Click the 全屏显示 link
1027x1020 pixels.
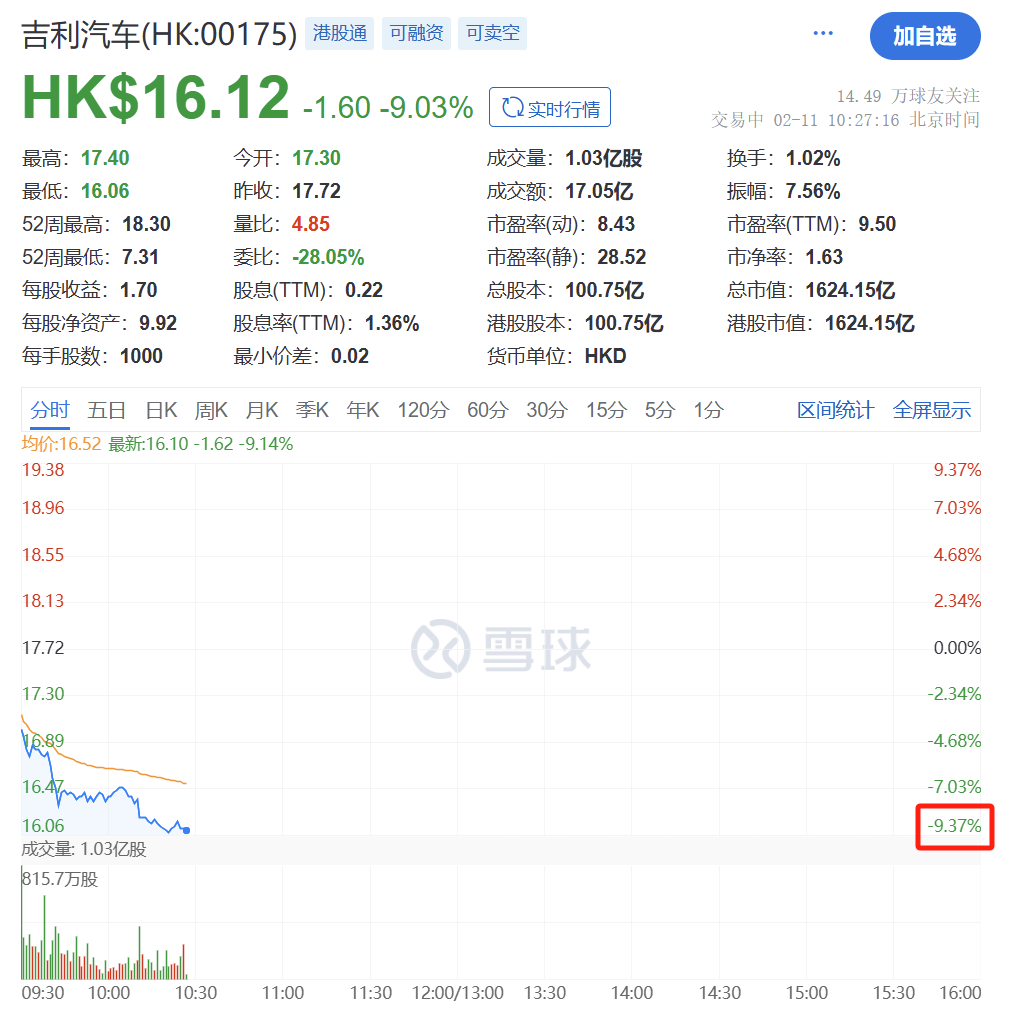[931, 410]
